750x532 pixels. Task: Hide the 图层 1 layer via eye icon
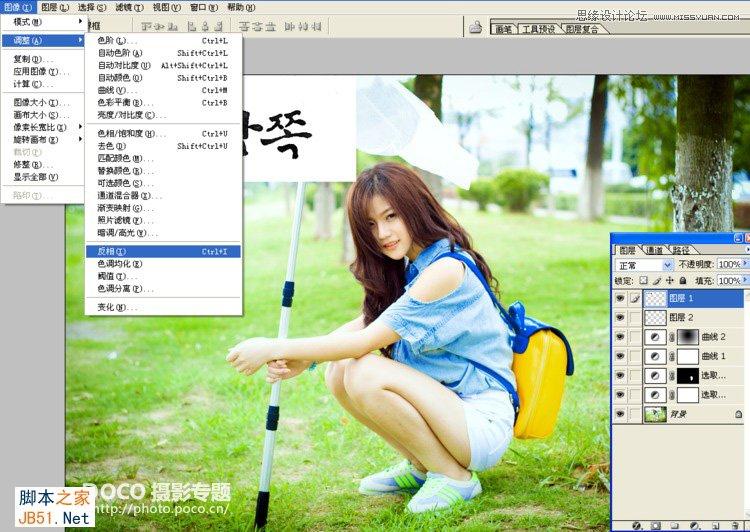point(620,299)
